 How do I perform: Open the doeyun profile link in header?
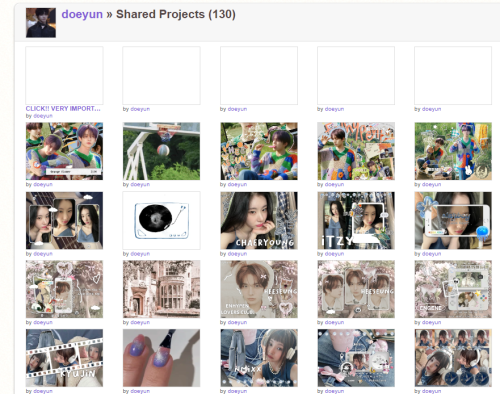pyautogui.click(x=82, y=14)
